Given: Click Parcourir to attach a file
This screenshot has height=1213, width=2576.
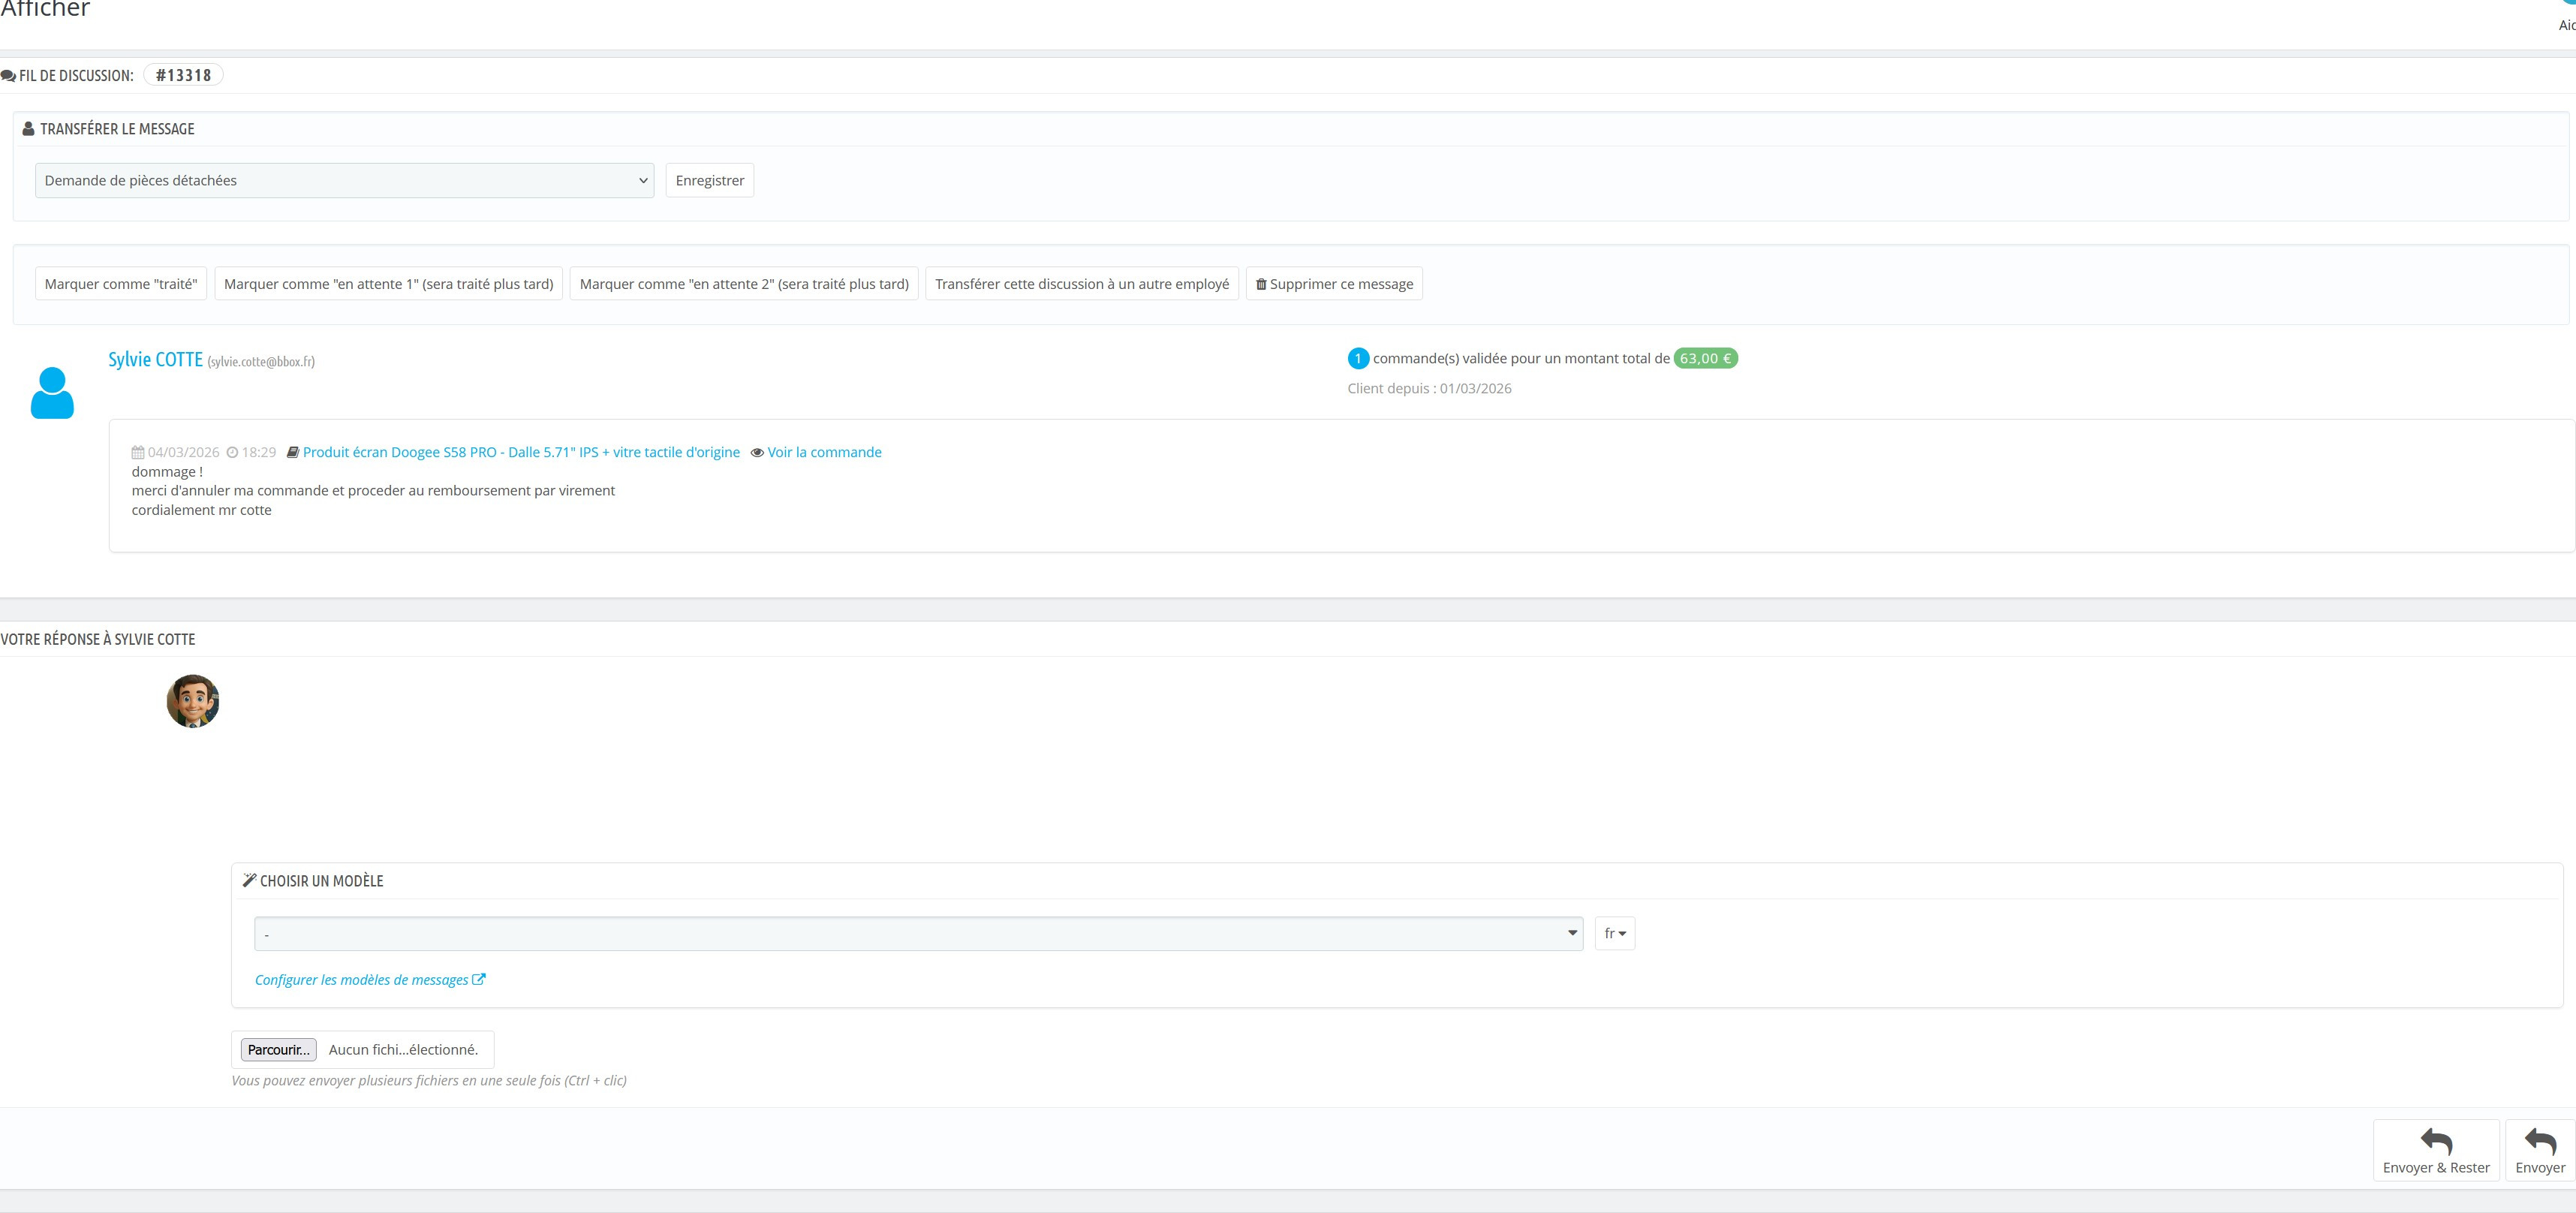Looking at the screenshot, I should [278, 1049].
